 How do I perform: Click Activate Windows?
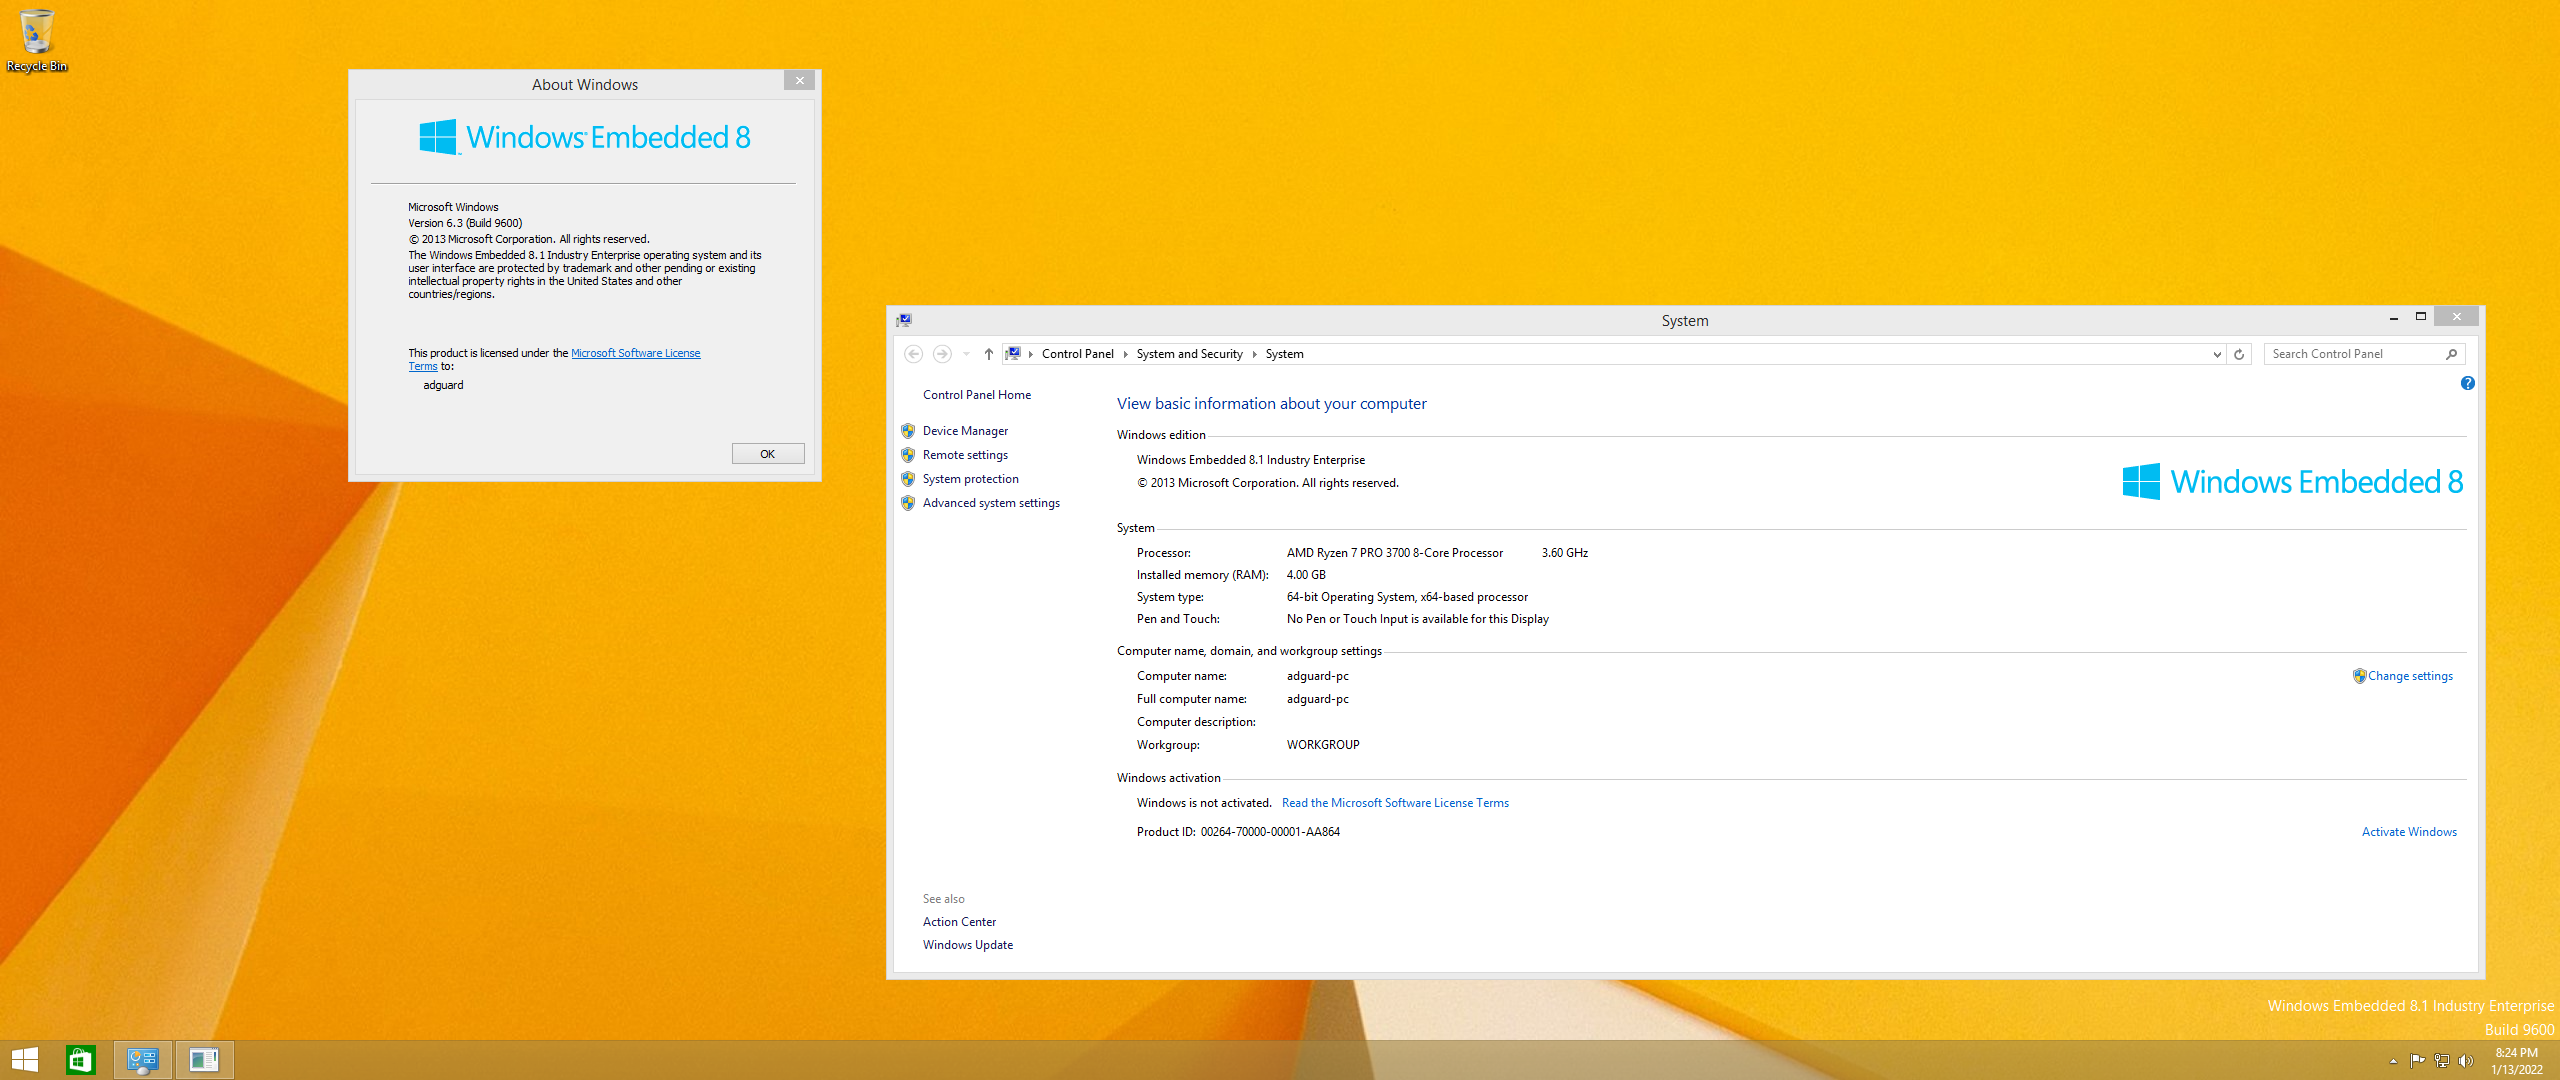[2409, 832]
